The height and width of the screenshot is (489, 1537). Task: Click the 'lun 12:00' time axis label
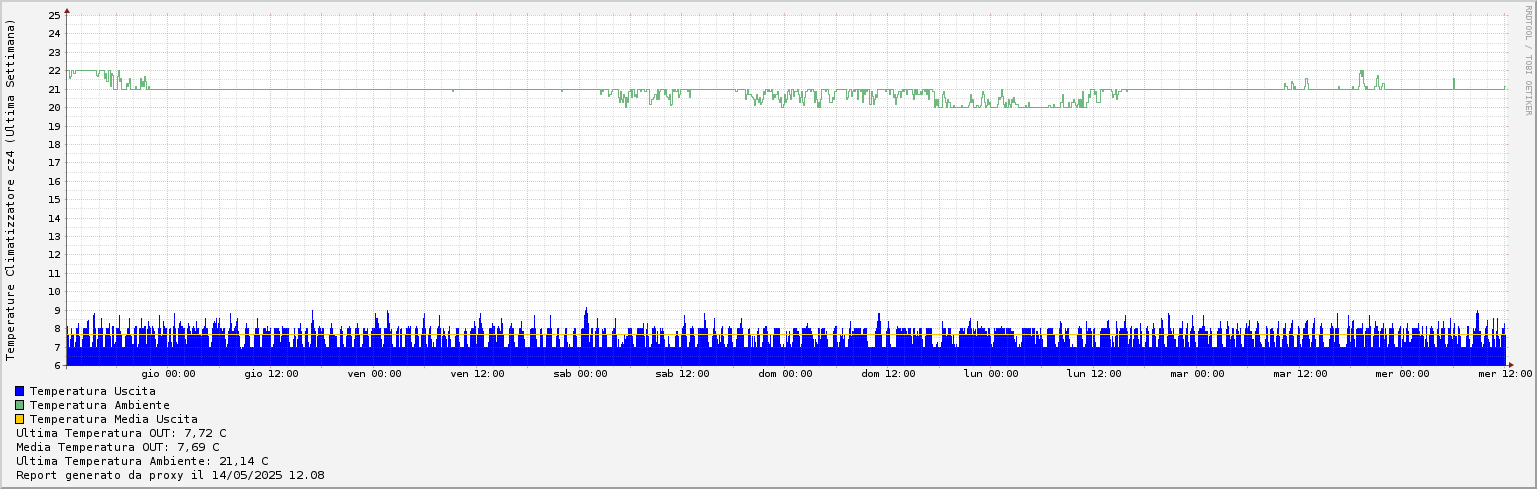(1094, 374)
